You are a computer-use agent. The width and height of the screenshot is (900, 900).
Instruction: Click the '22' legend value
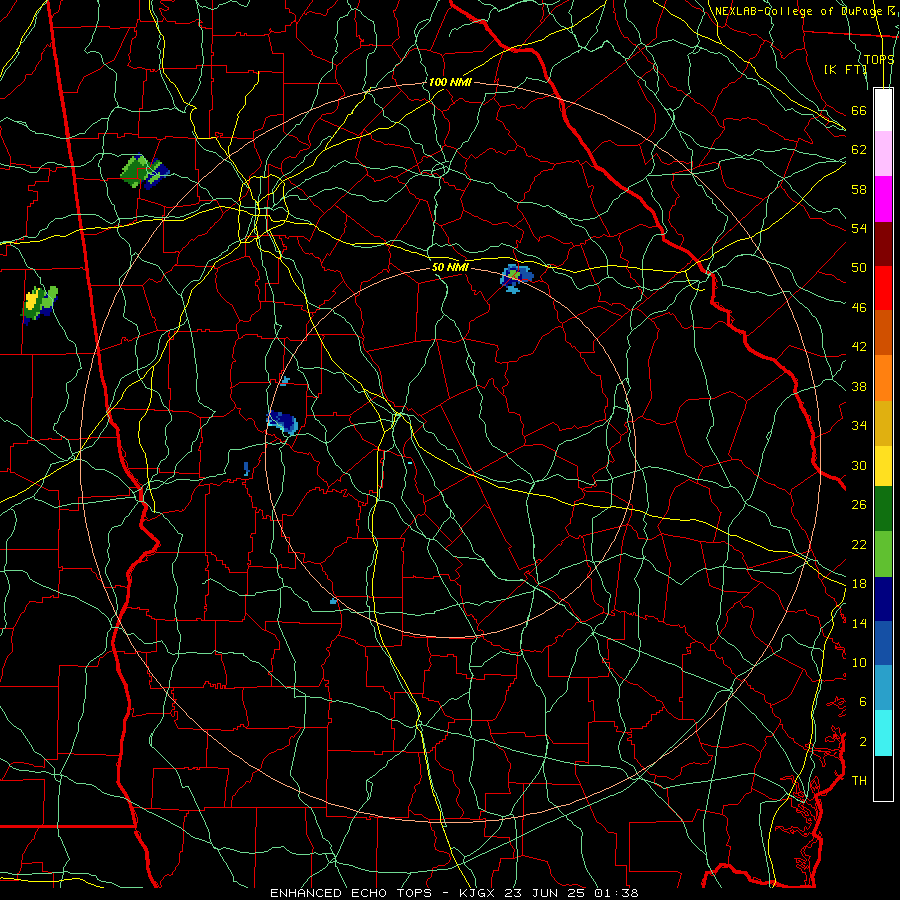click(x=859, y=544)
